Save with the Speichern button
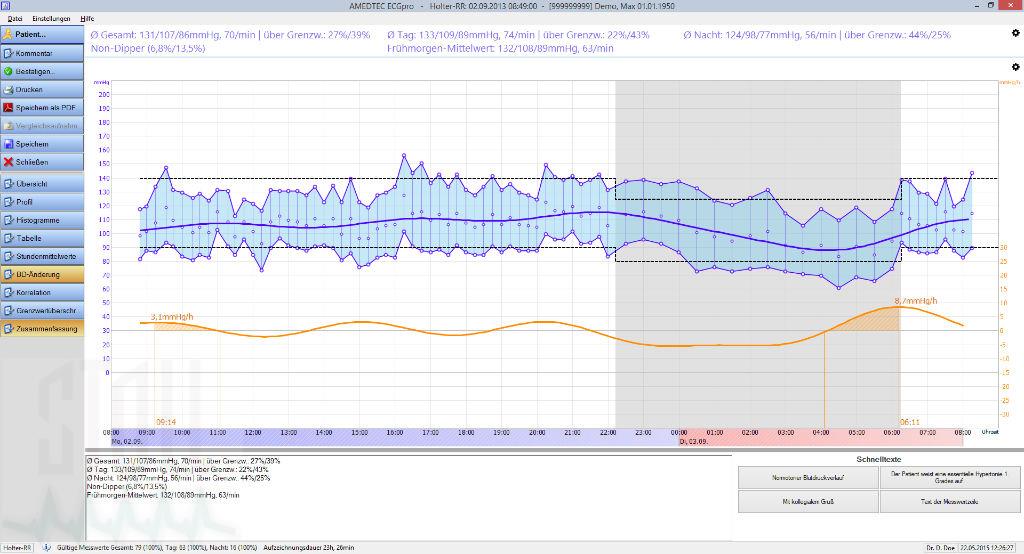1024x554 pixels. (x=40, y=144)
